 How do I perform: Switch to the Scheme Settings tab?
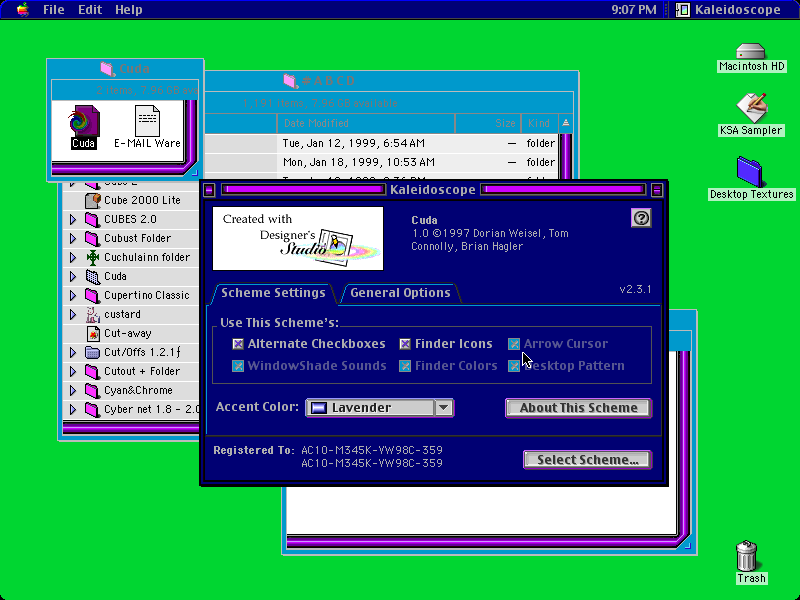pos(273,293)
